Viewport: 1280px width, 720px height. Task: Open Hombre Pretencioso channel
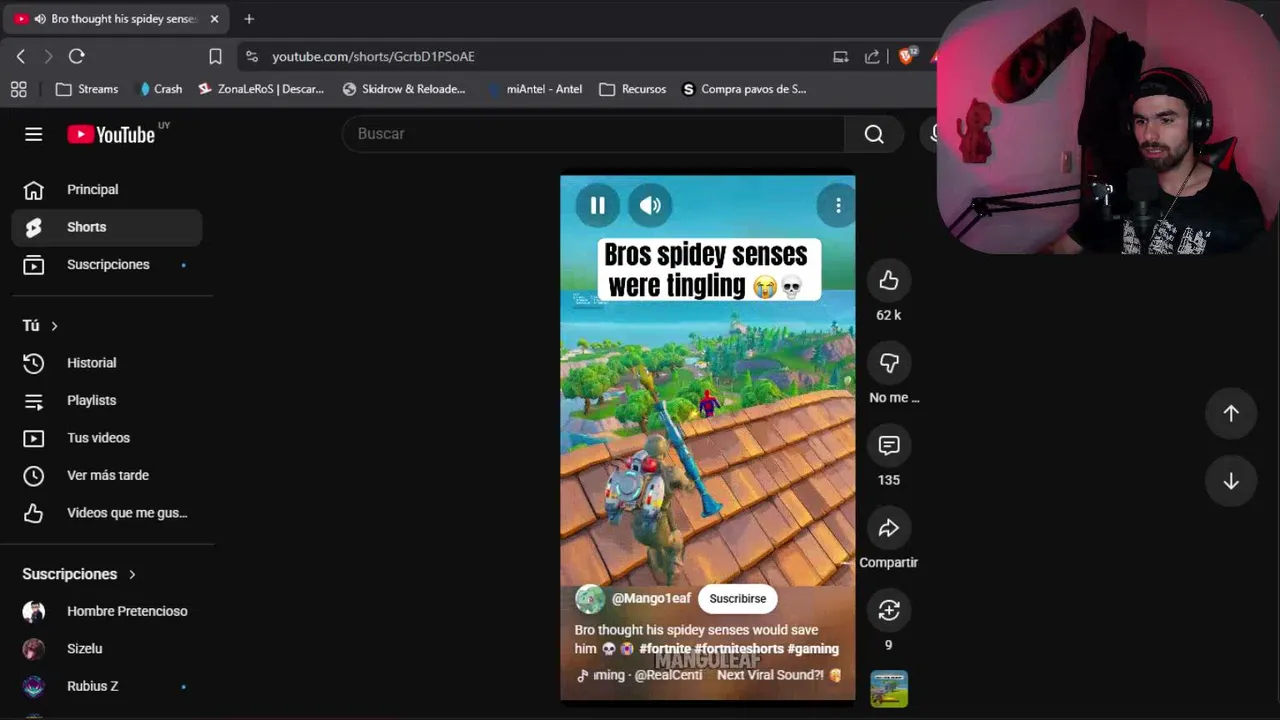click(107, 611)
